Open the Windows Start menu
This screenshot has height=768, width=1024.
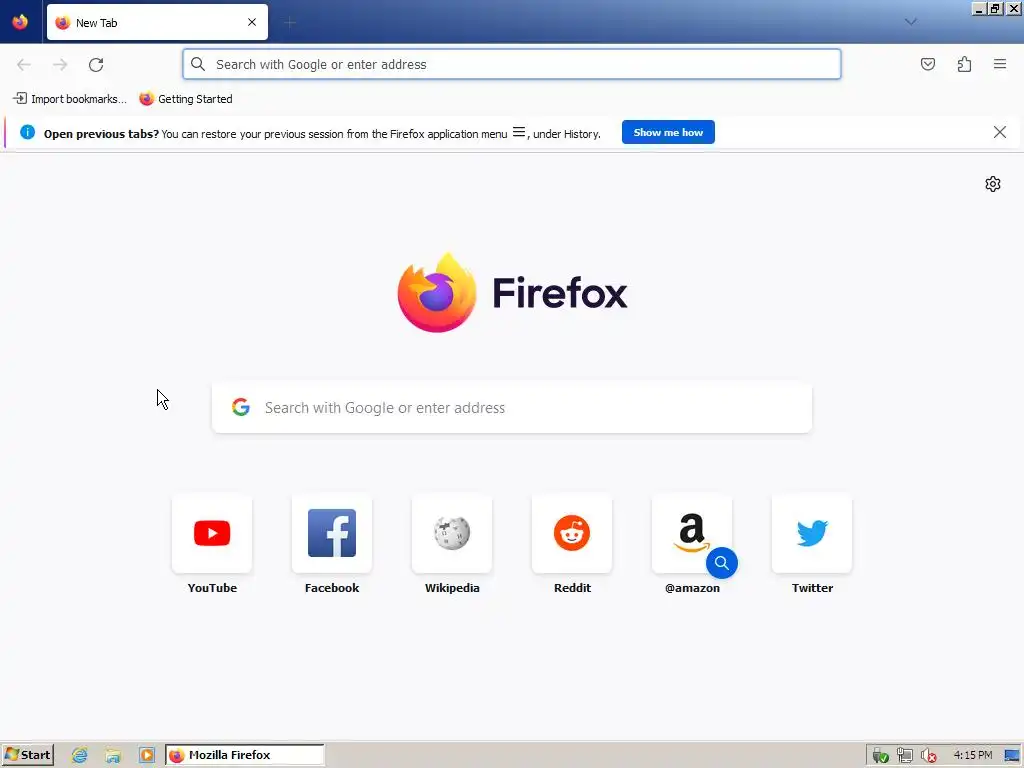tap(27, 755)
